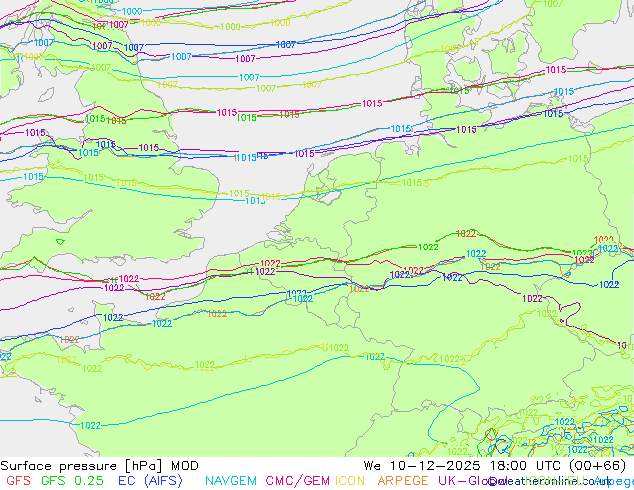Select the blue EC (AIFS) legend entry
Screen dimensions: 634x490
pyautogui.click(x=150, y=481)
